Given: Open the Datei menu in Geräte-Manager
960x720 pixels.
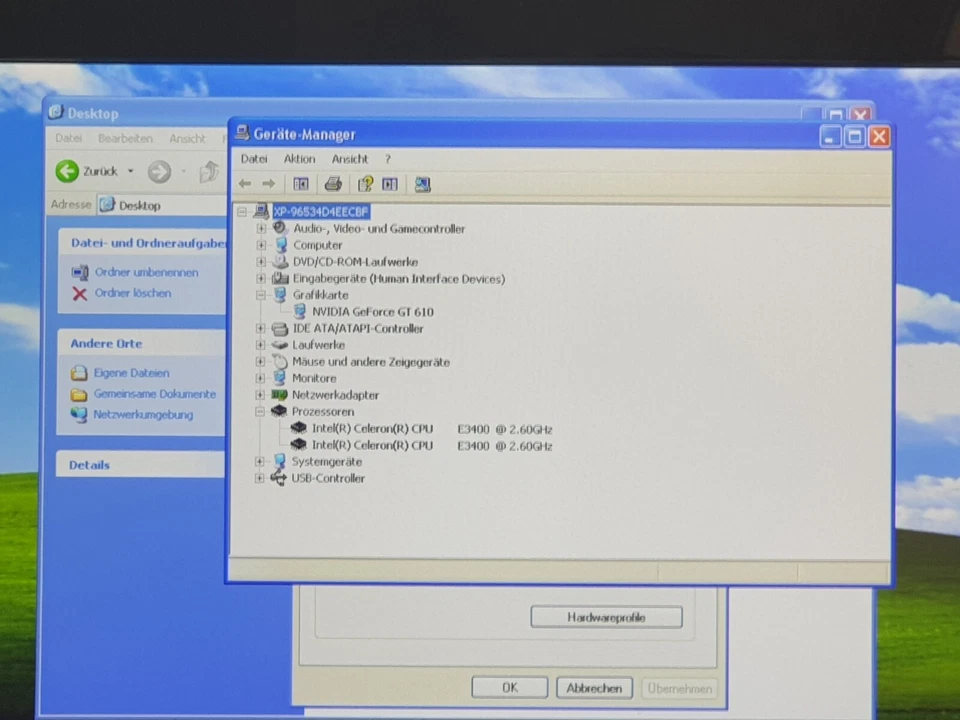Looking at the screenshot, I should [x=254, y=159].
